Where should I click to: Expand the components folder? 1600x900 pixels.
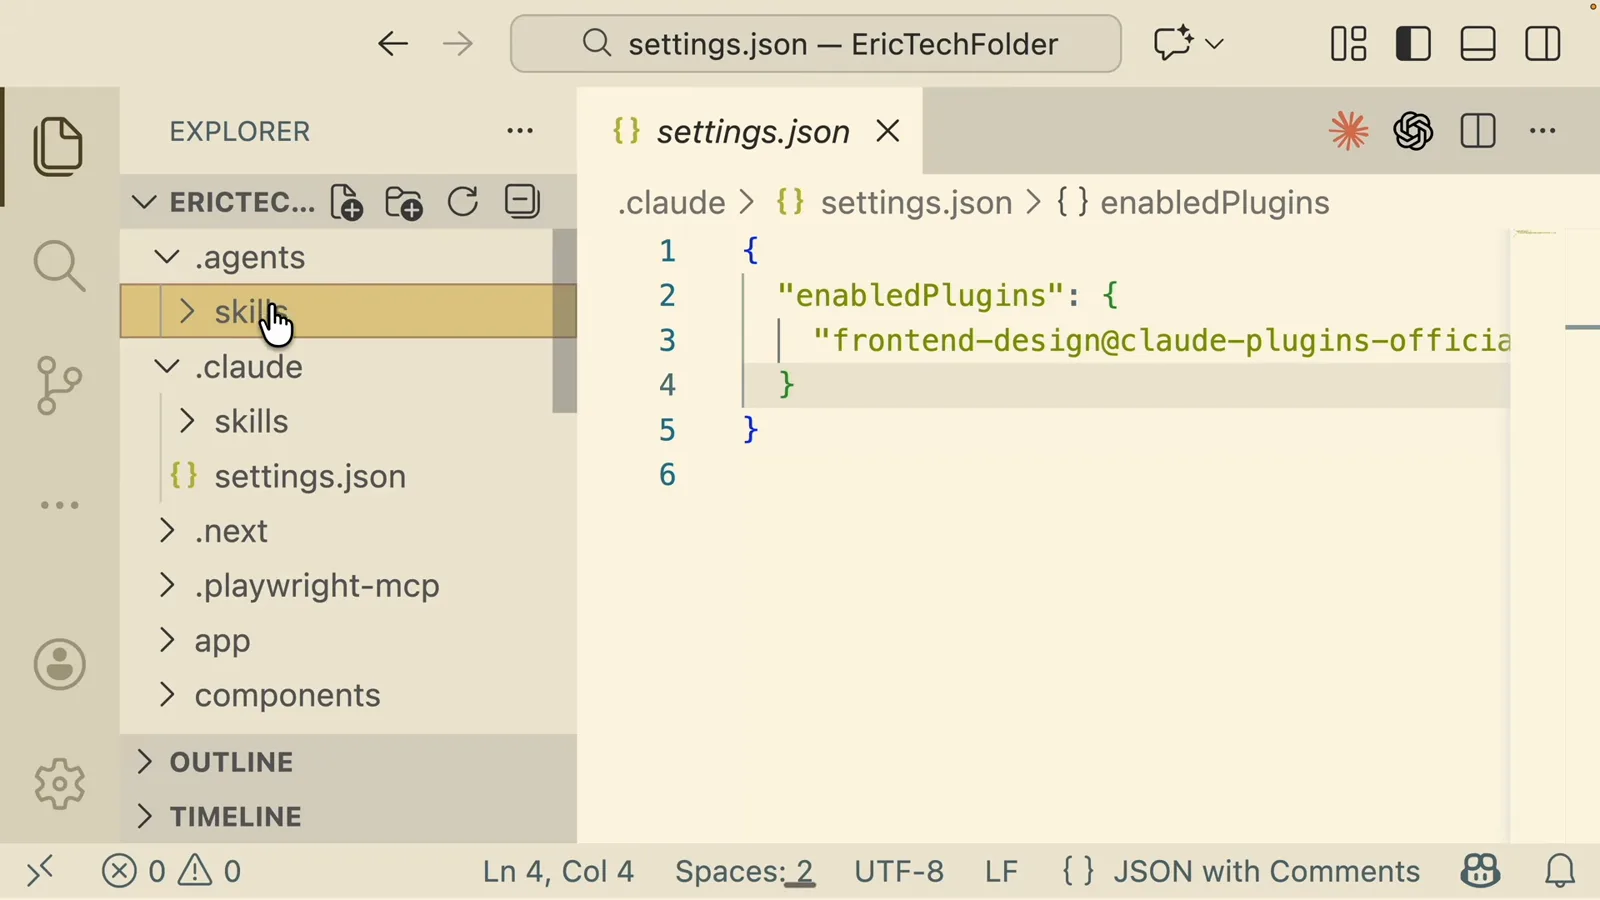[x=166, y=695]
